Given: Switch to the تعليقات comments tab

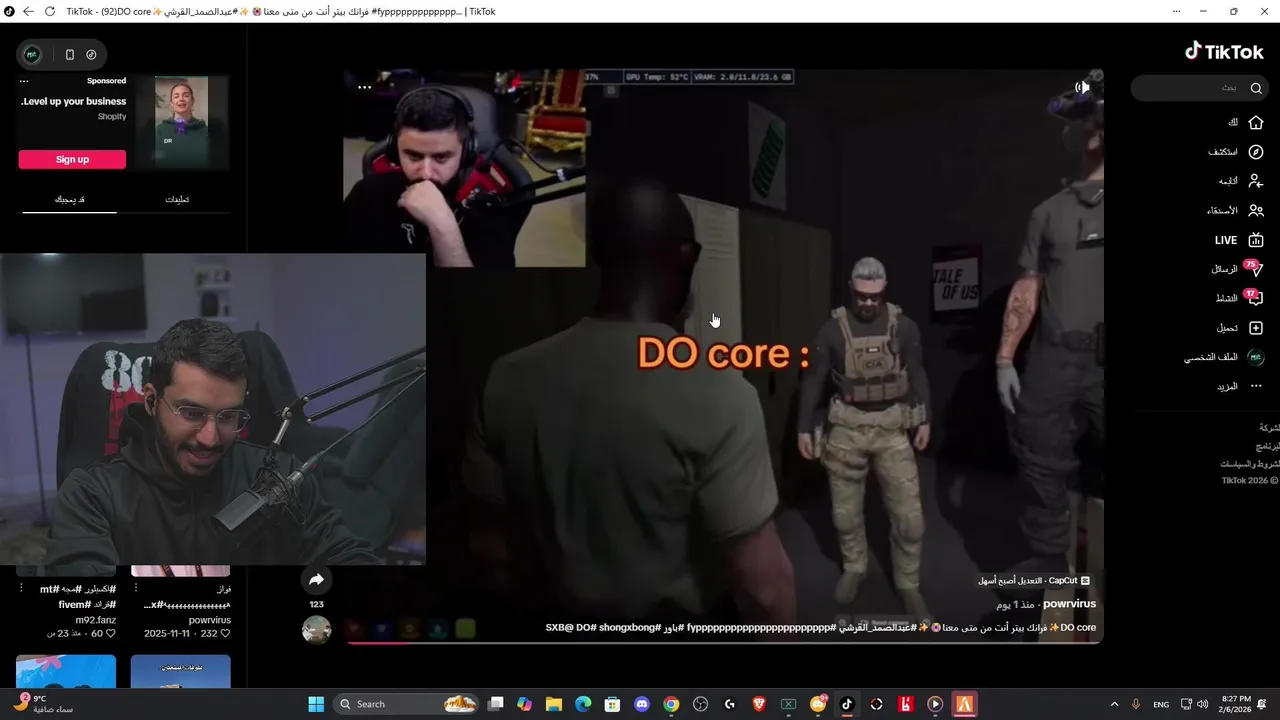Looking at the screenshot, I should pyautogui.click(x=177, y=199).
